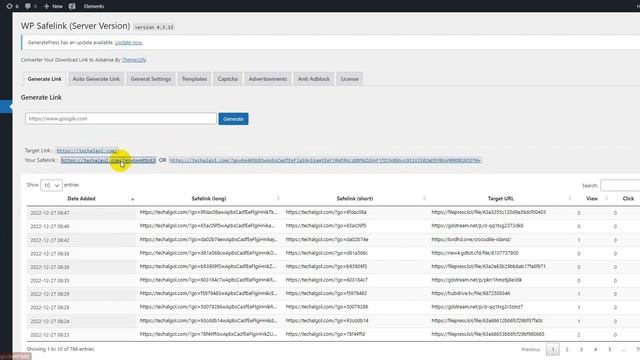Open the Templates tab
Screen dimensions: 640x360
tap(194, 79)
